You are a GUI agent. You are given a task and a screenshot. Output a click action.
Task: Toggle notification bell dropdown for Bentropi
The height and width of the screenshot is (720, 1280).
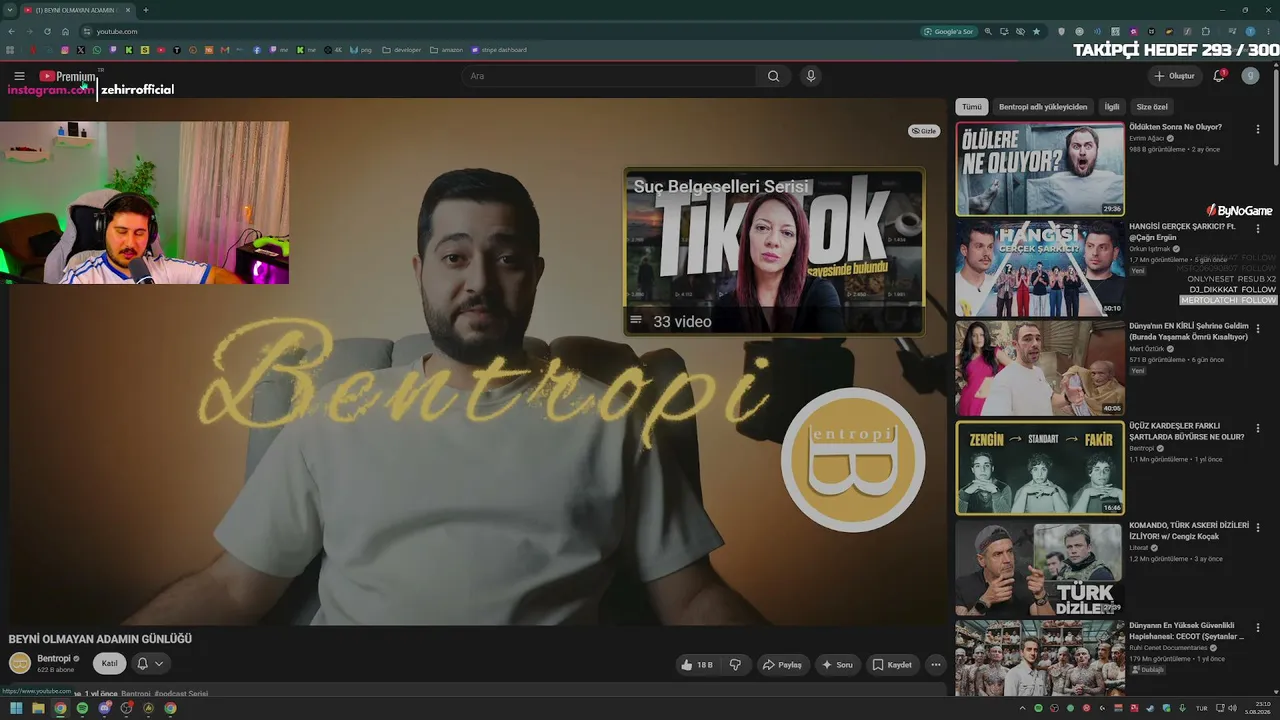coord(149,663)
